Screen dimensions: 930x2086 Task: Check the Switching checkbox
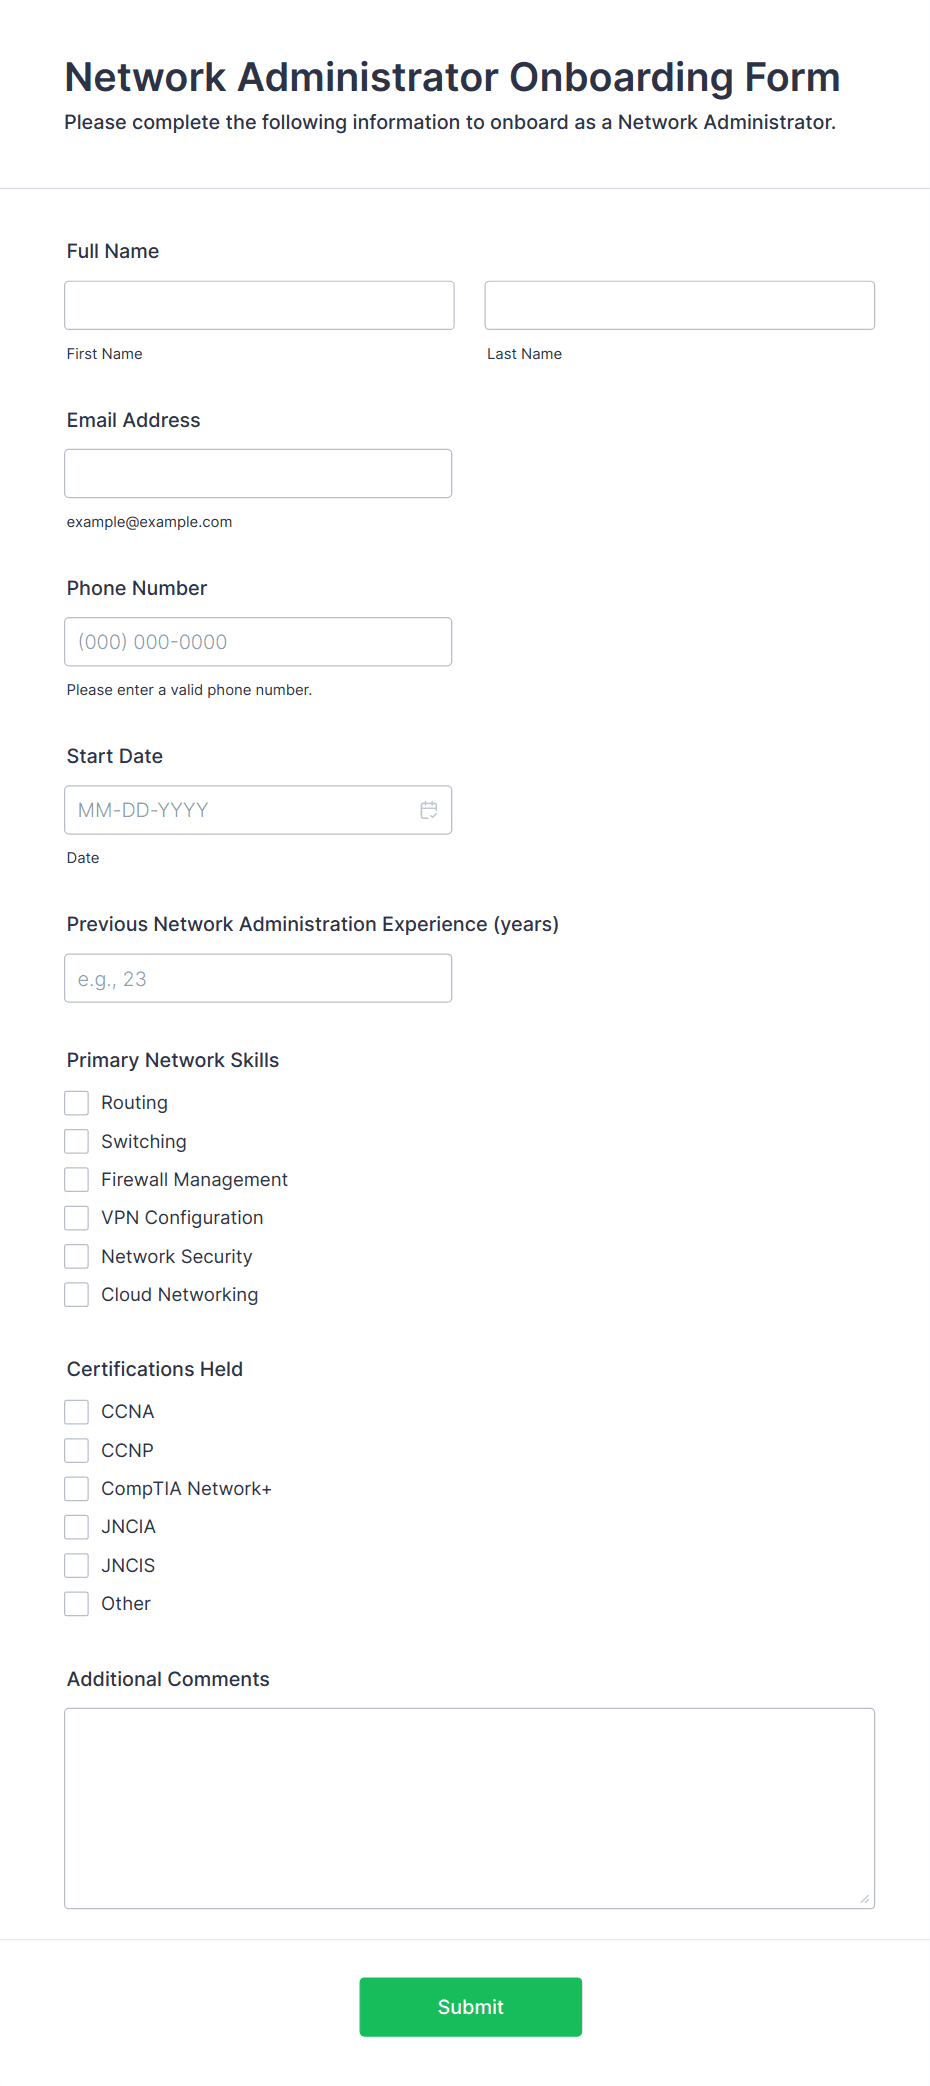(76, 1141)
